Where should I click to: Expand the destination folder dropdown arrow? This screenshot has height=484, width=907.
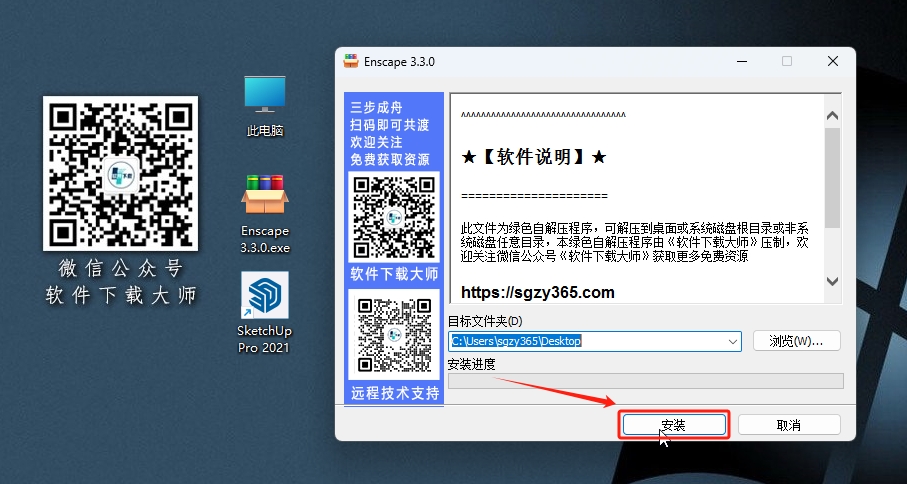733,342
